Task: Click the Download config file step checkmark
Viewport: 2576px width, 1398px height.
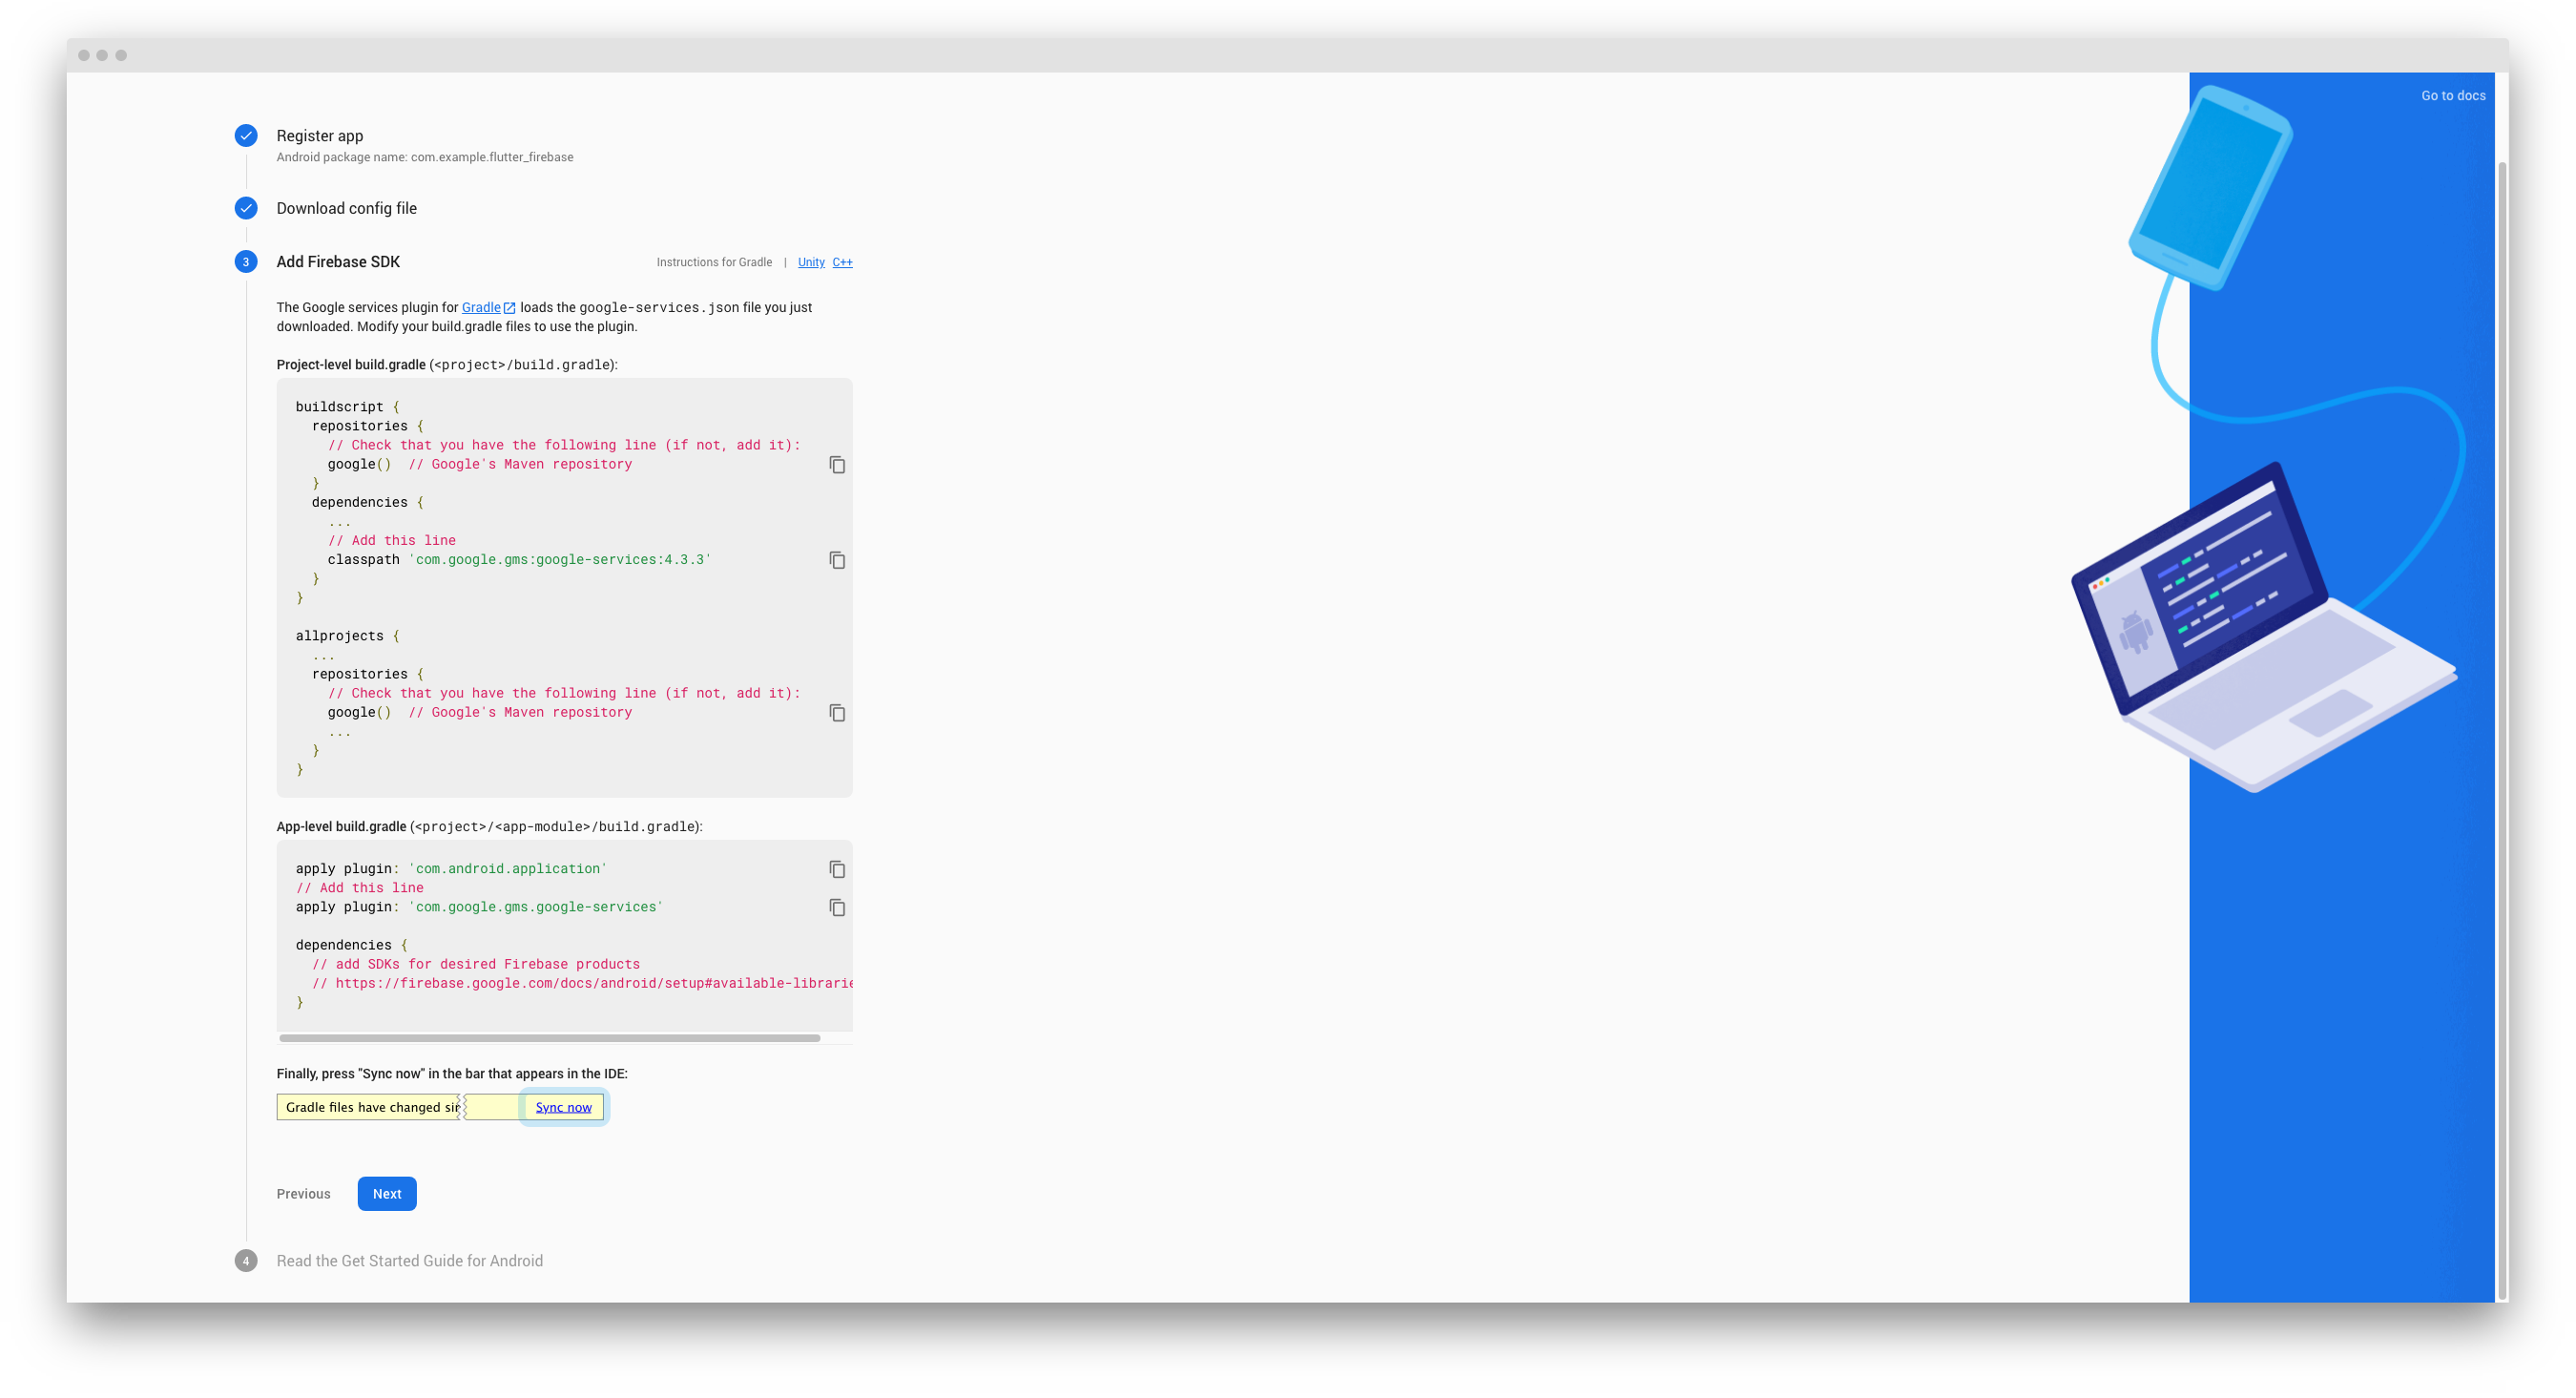Action: pos(246,208)
